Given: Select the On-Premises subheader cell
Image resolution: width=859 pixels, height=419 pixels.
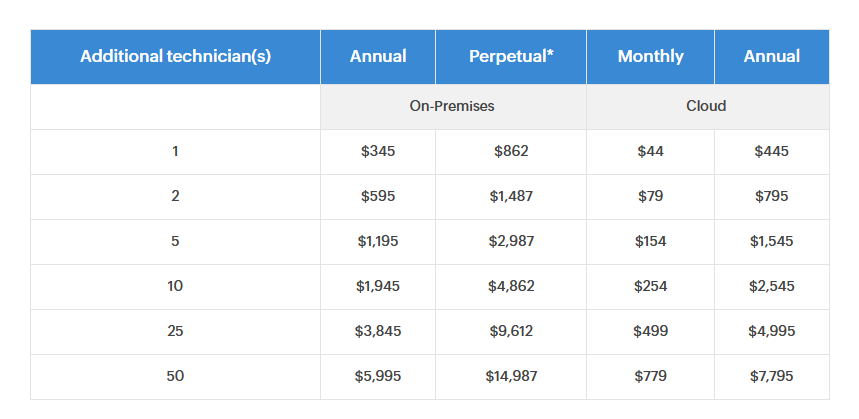Looking at the screenshot, I should tap(452, 106).
